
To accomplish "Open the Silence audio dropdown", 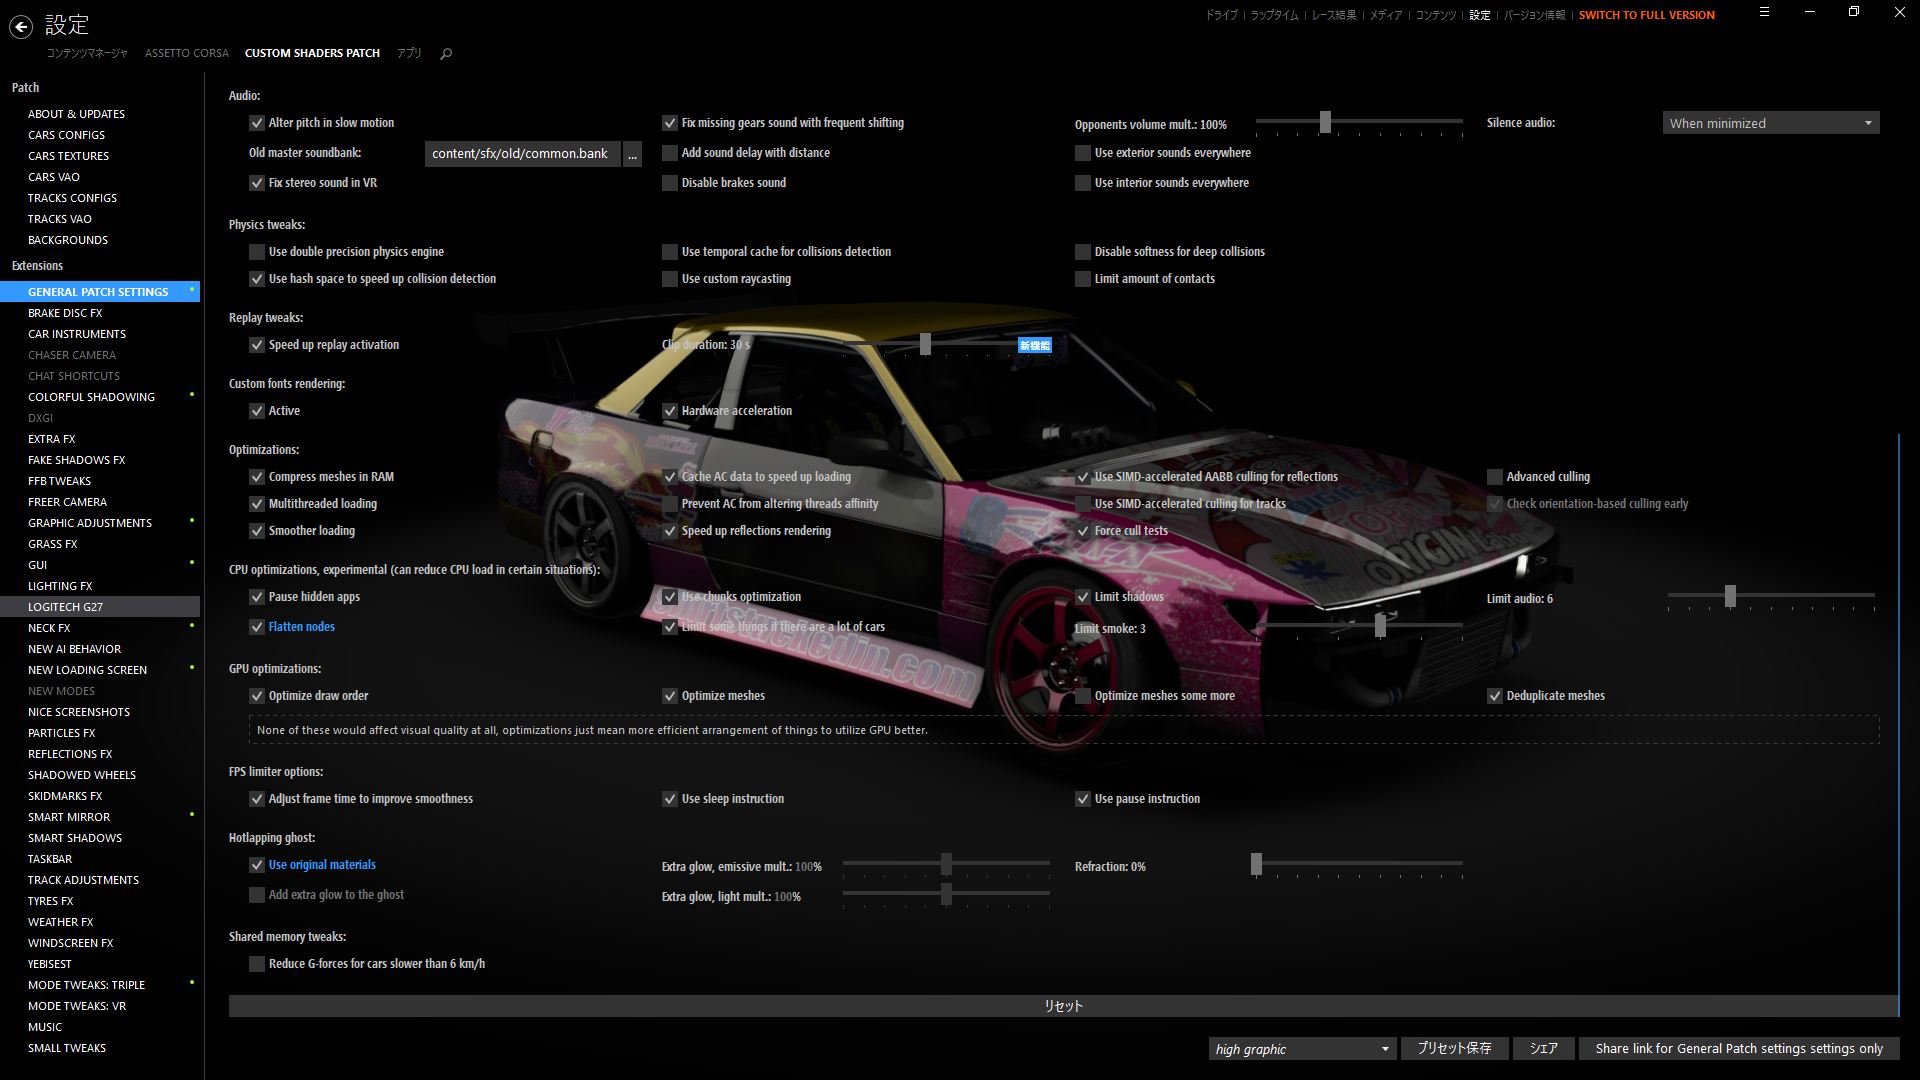I will pos(1770,123).
